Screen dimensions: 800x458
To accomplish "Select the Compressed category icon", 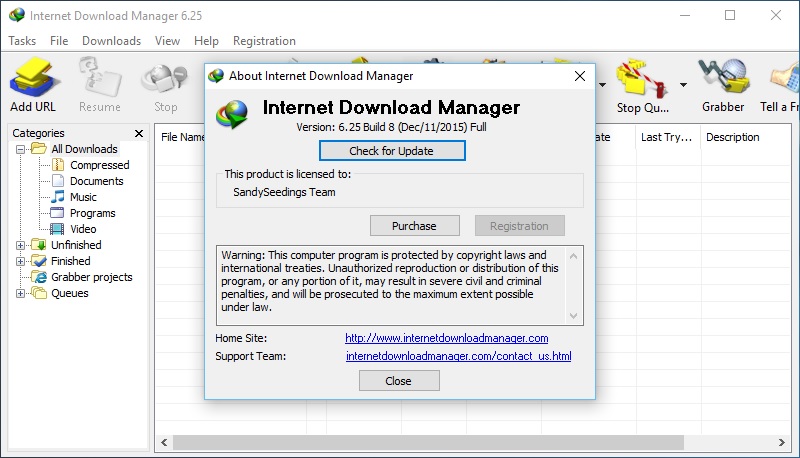I will coord(58,165).
